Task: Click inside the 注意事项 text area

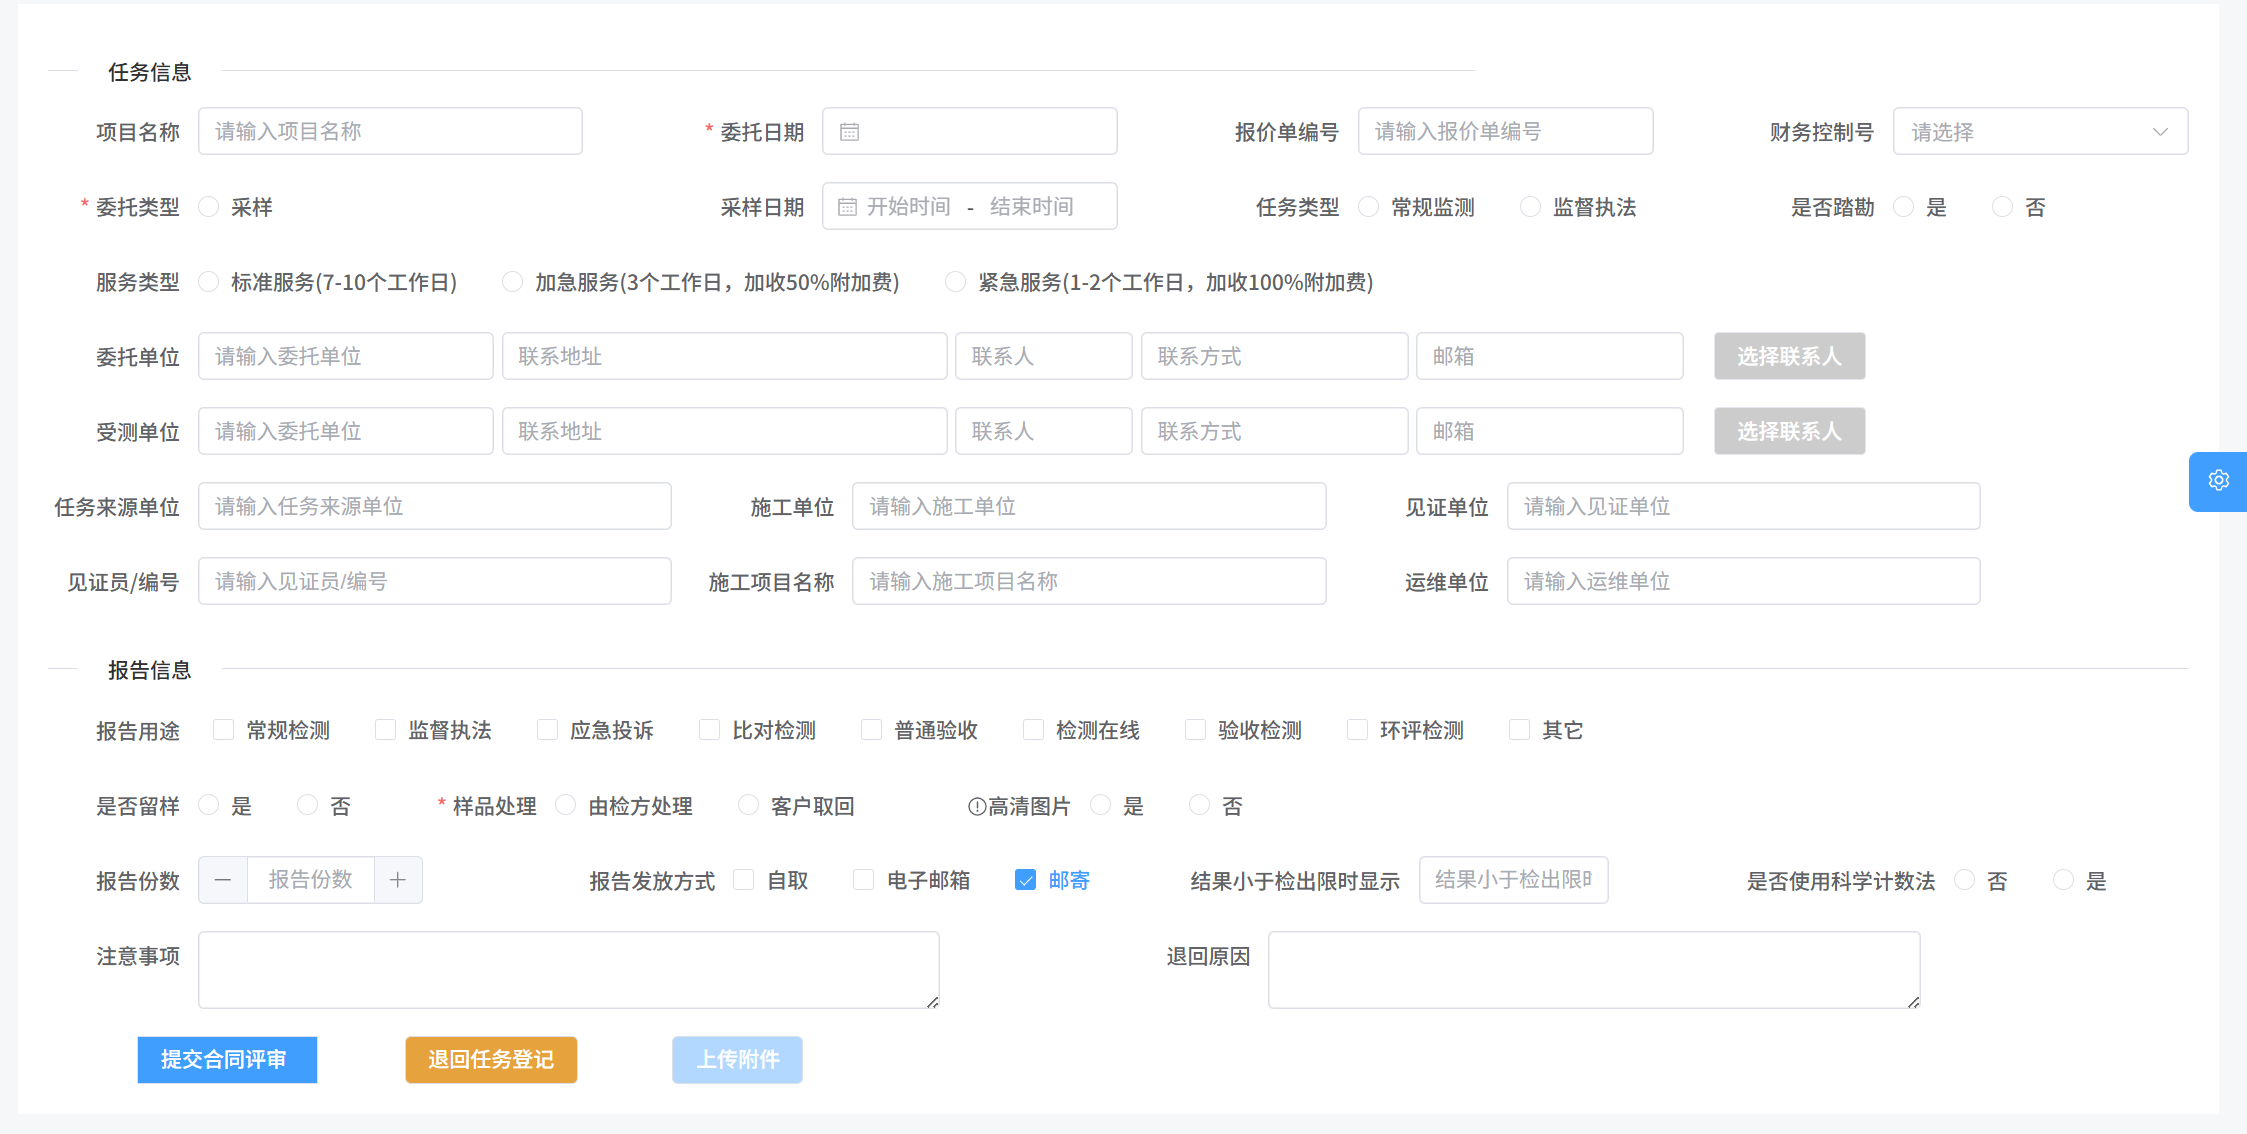Action: [568, 968]
